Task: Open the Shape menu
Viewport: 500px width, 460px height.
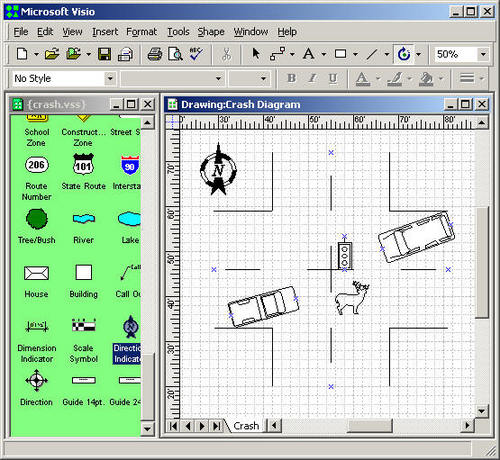Action: [x=211, y=32]
